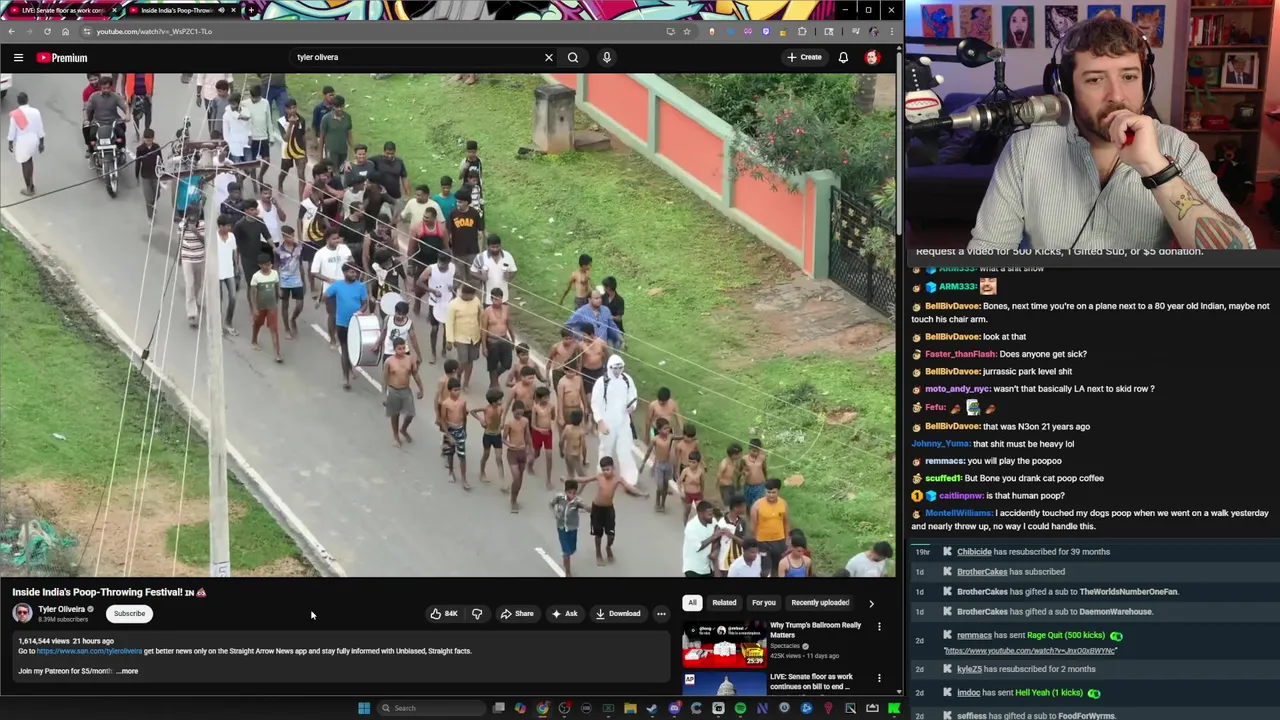Screen dimensions: 1280x720
Task: Open the YouTube guide hamburger menu
Action: point(18,58)
